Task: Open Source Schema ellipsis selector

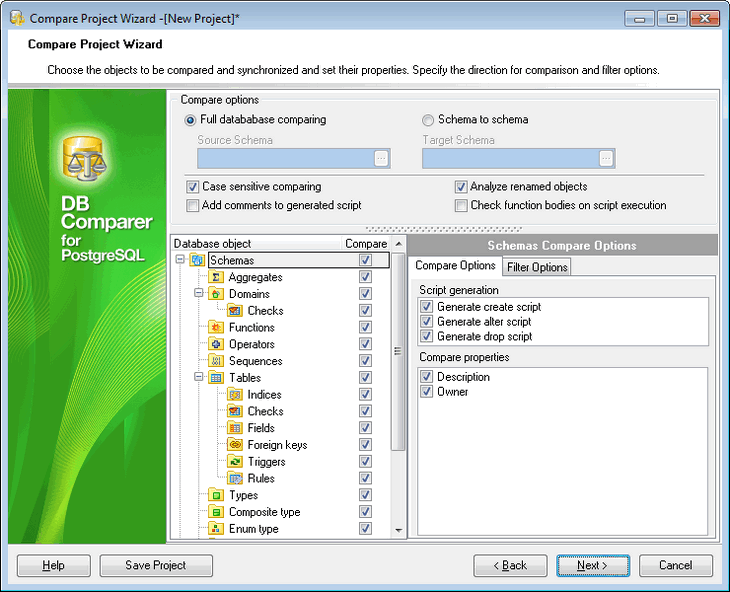Action: tap(381, 159)
